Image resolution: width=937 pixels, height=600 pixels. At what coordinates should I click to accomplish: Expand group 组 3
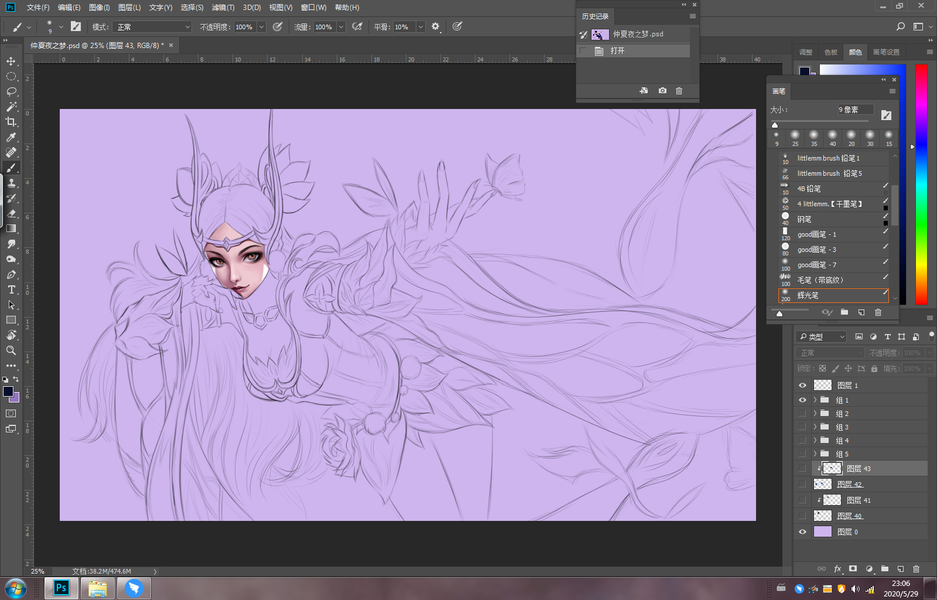[x=814, y=427]
